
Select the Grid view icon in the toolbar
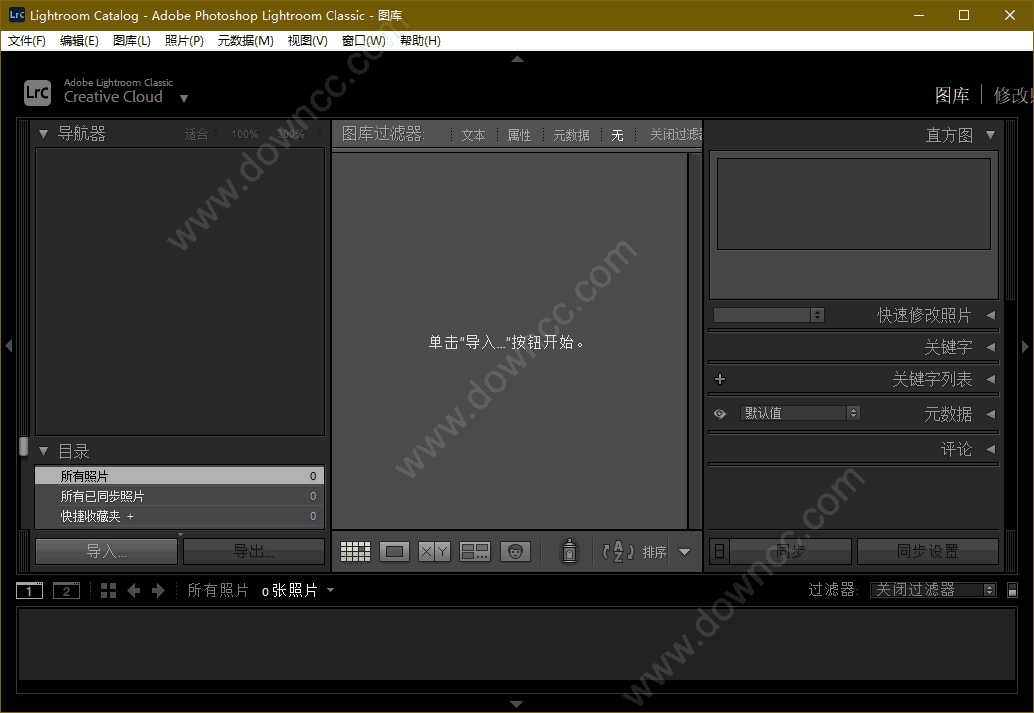355,551
